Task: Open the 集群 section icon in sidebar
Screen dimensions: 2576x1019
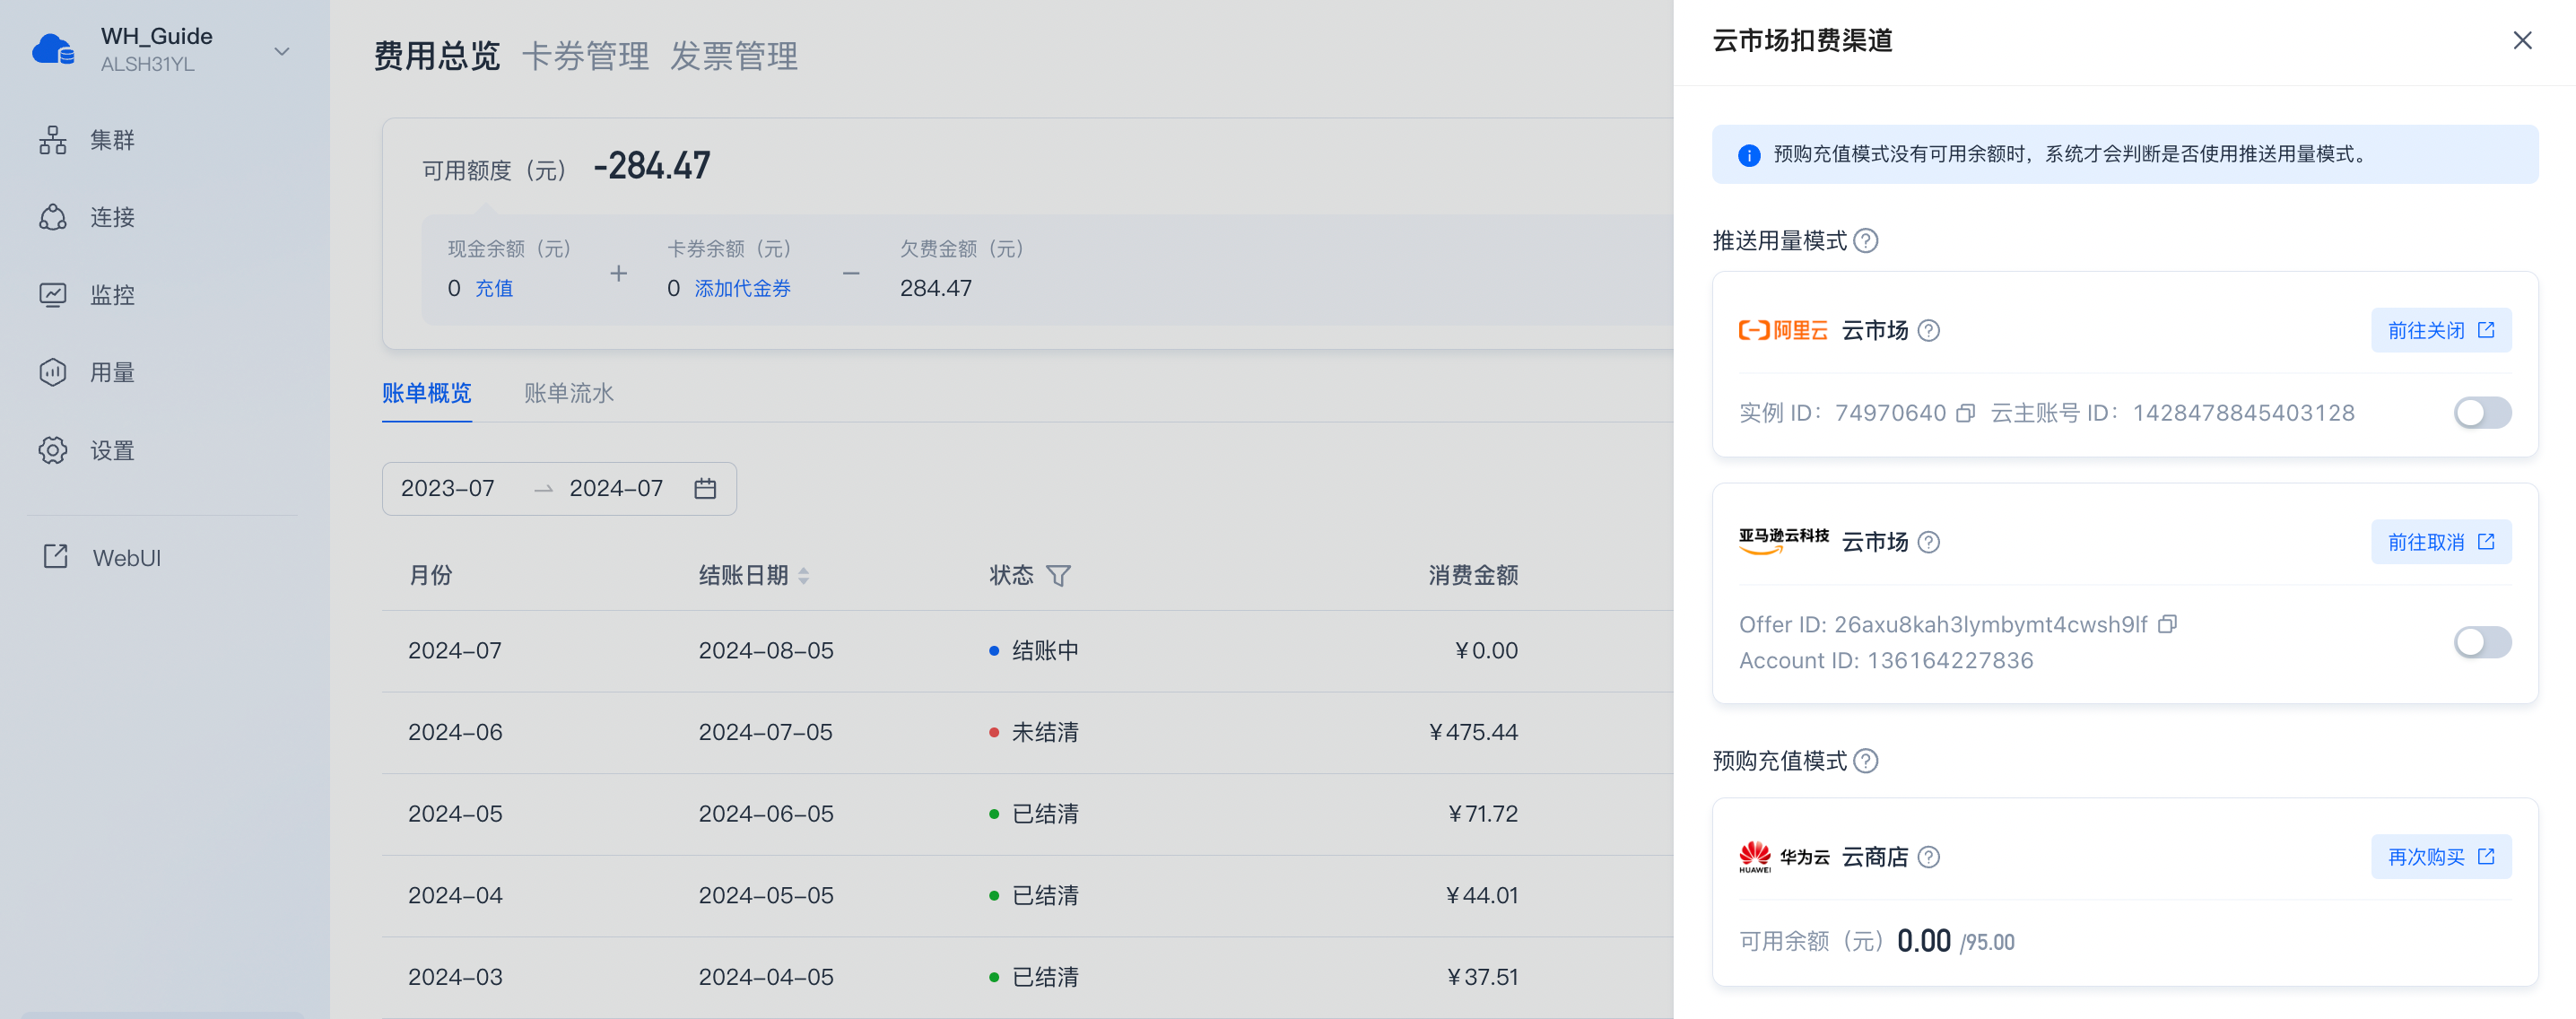Action: (53, 140)
